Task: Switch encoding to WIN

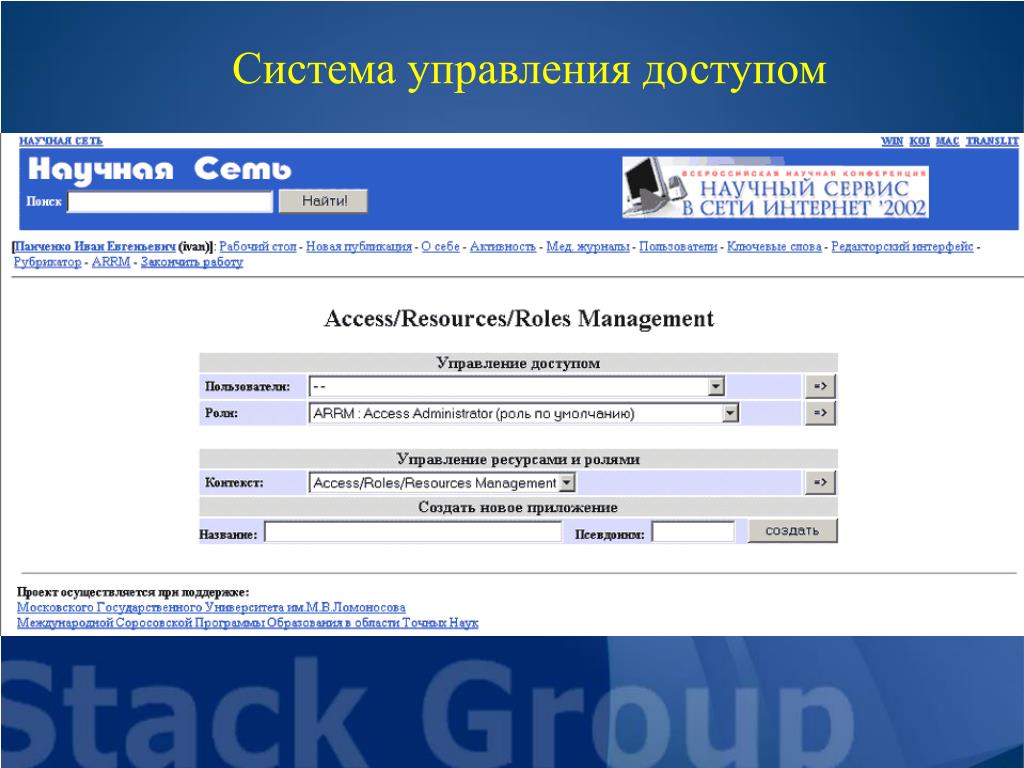Action: pyautogui.click(x=891, y=141)
